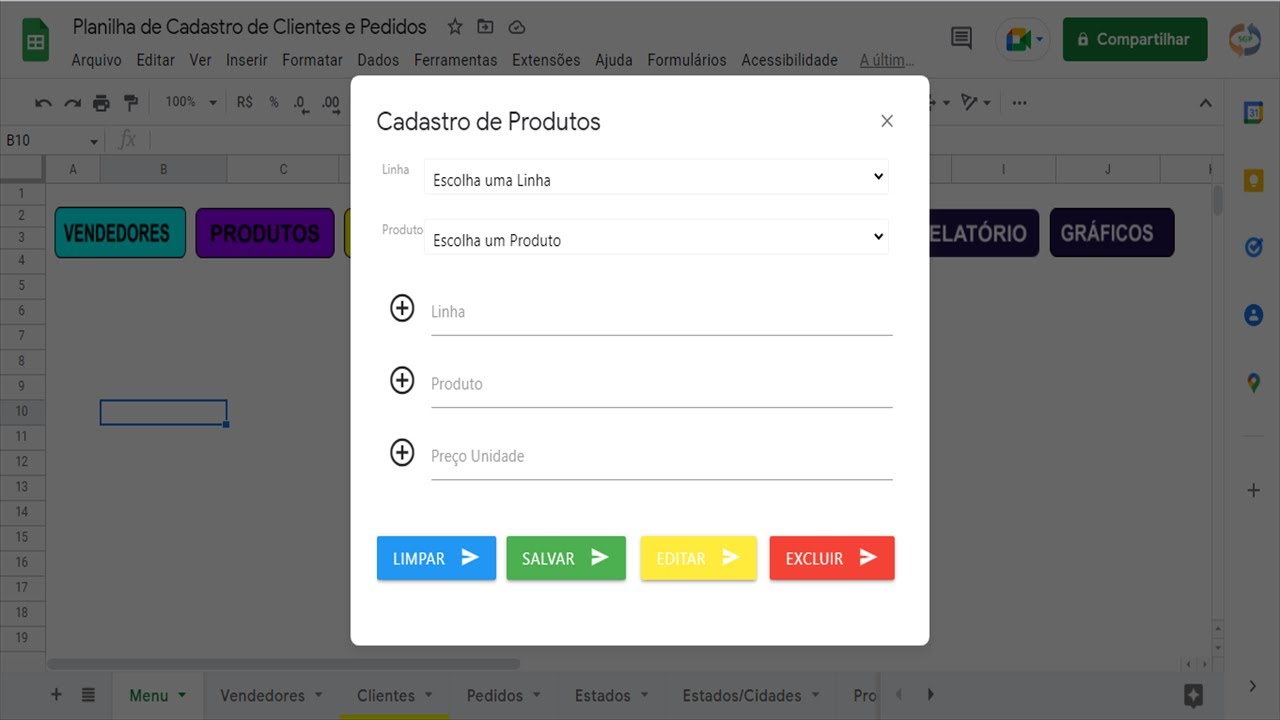The width and height of the screenshot is (1280, 720).
Task: Increase decimal places
Action: pos(331,102)
